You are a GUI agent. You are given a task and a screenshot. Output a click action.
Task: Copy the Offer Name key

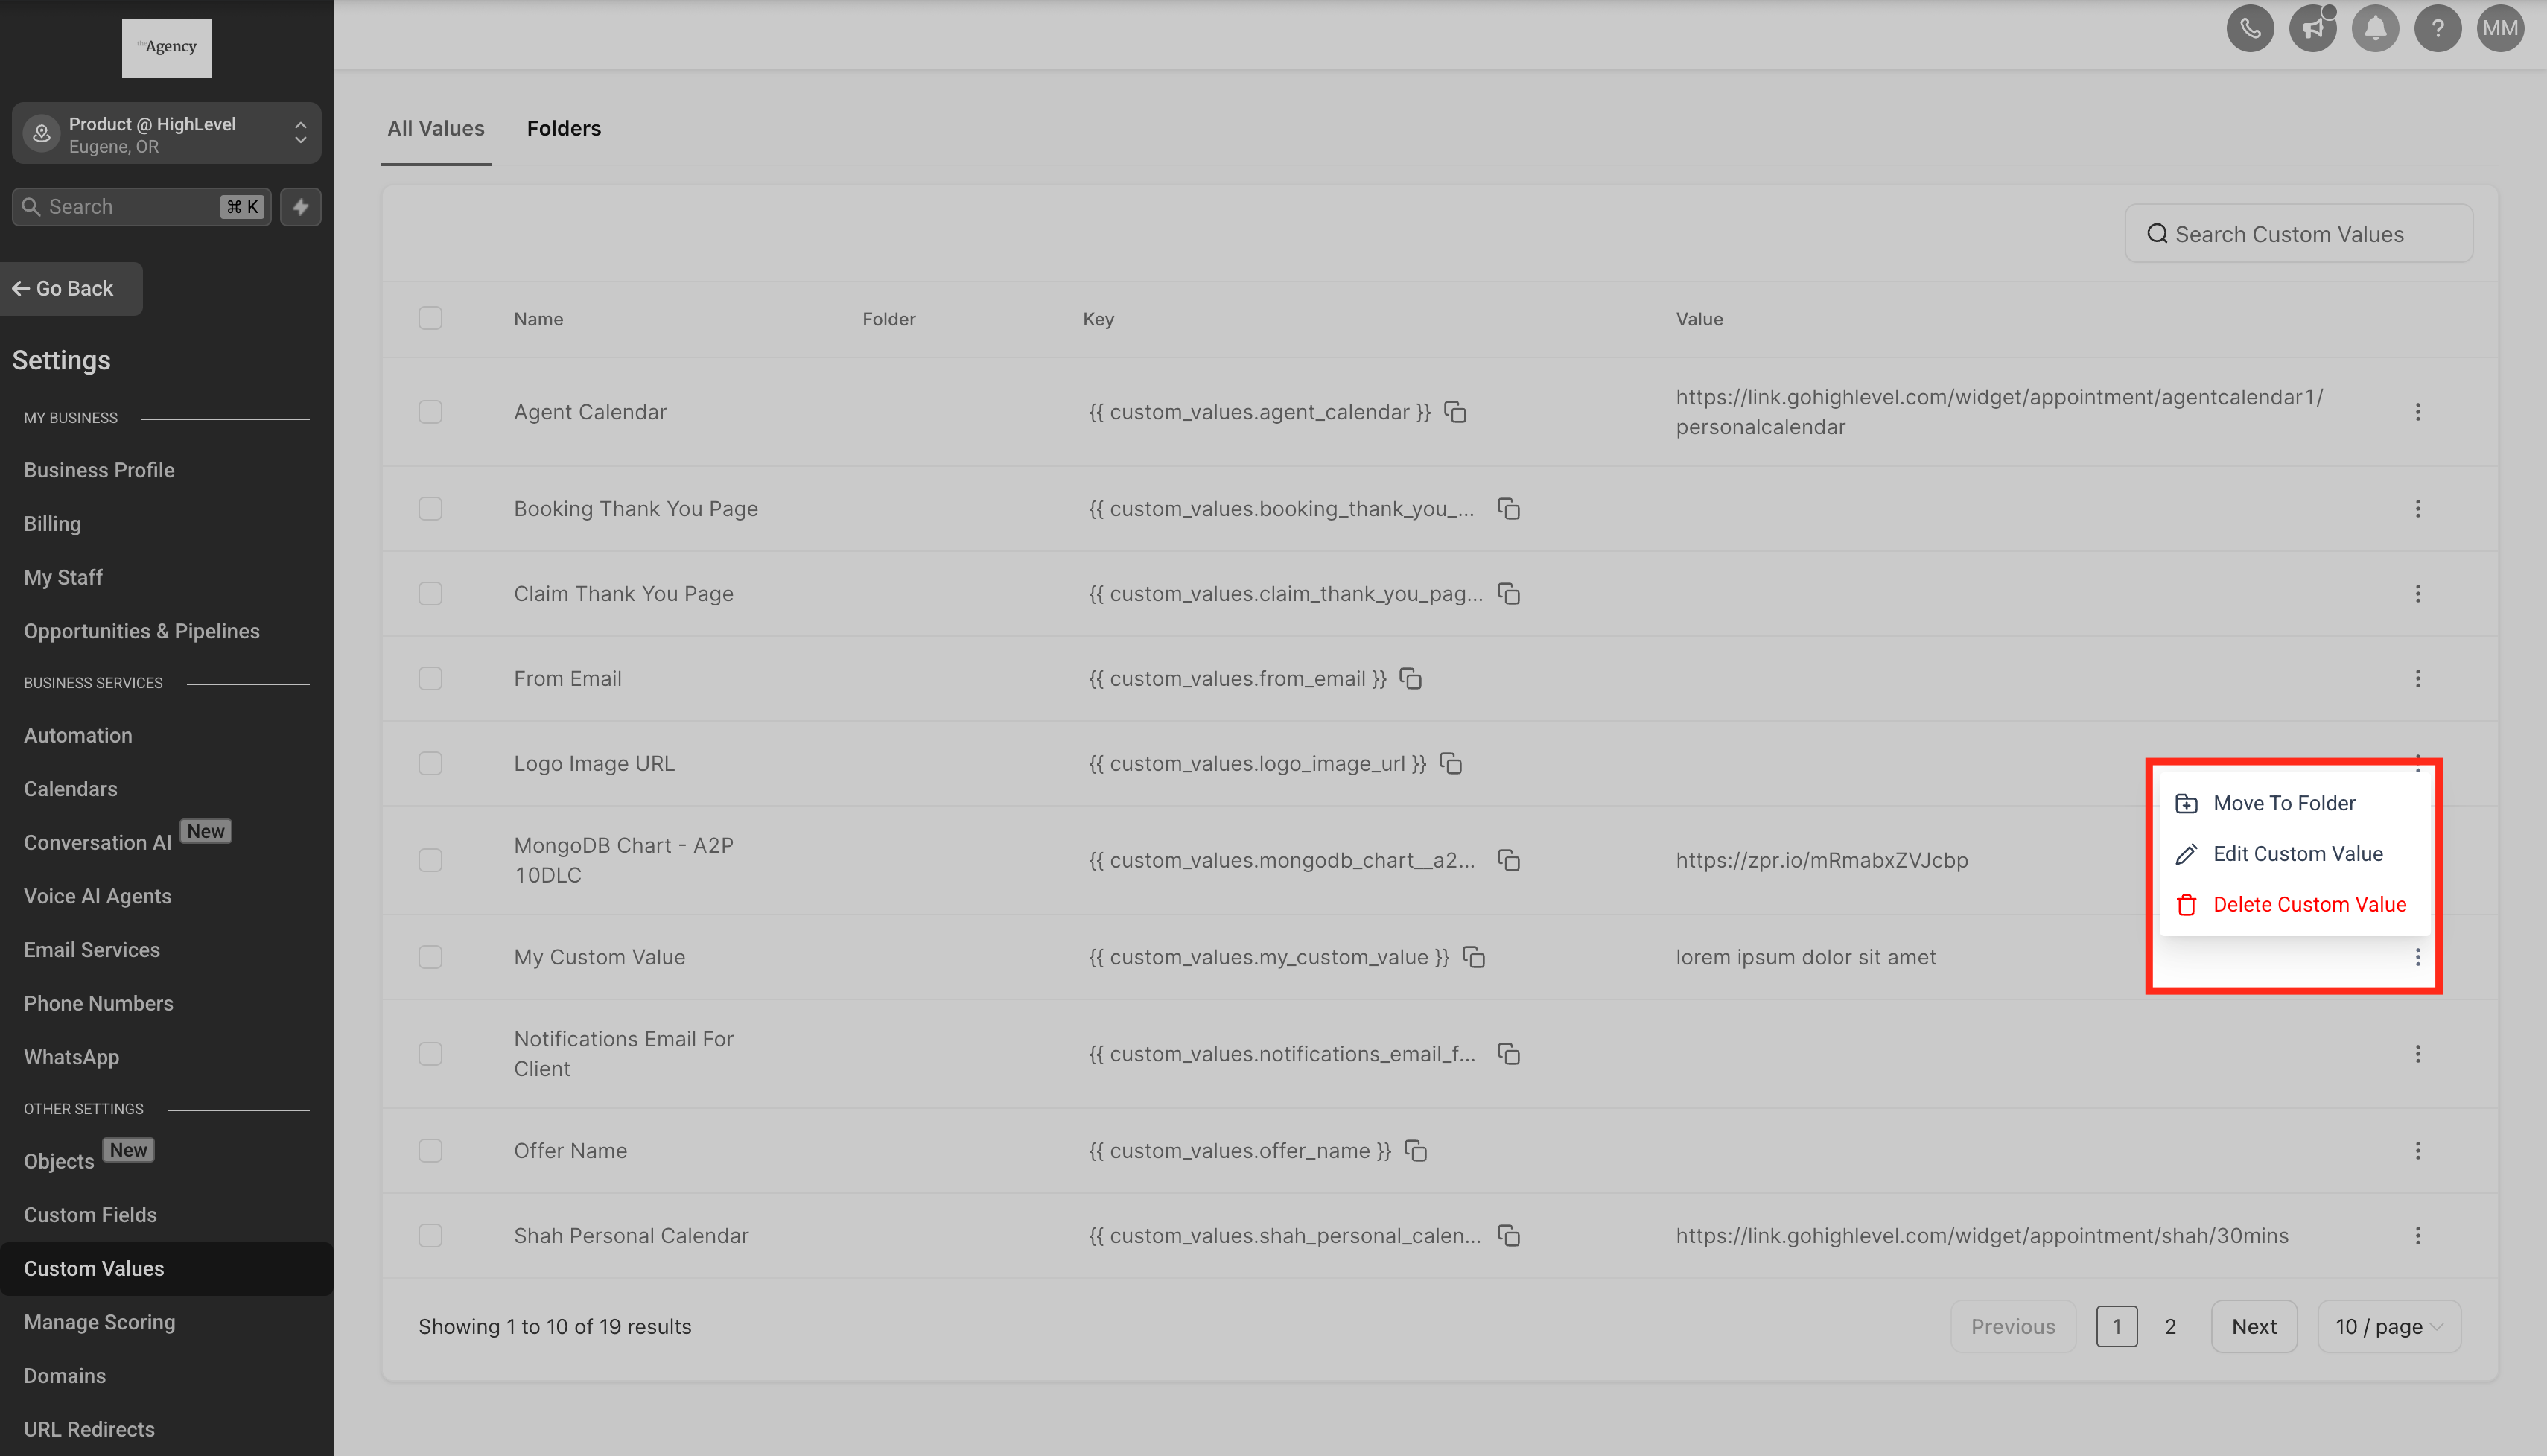pyautogui.click(x=1415, y=1151)
